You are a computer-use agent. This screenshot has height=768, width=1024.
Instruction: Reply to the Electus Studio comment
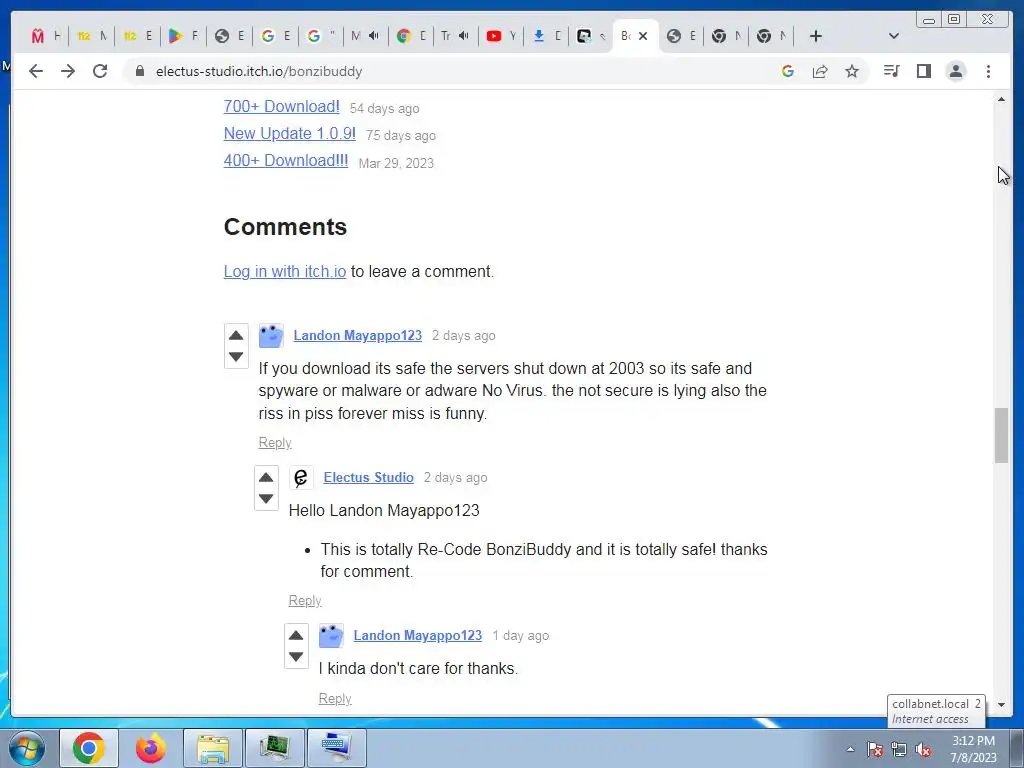click(x=305, y=601)
